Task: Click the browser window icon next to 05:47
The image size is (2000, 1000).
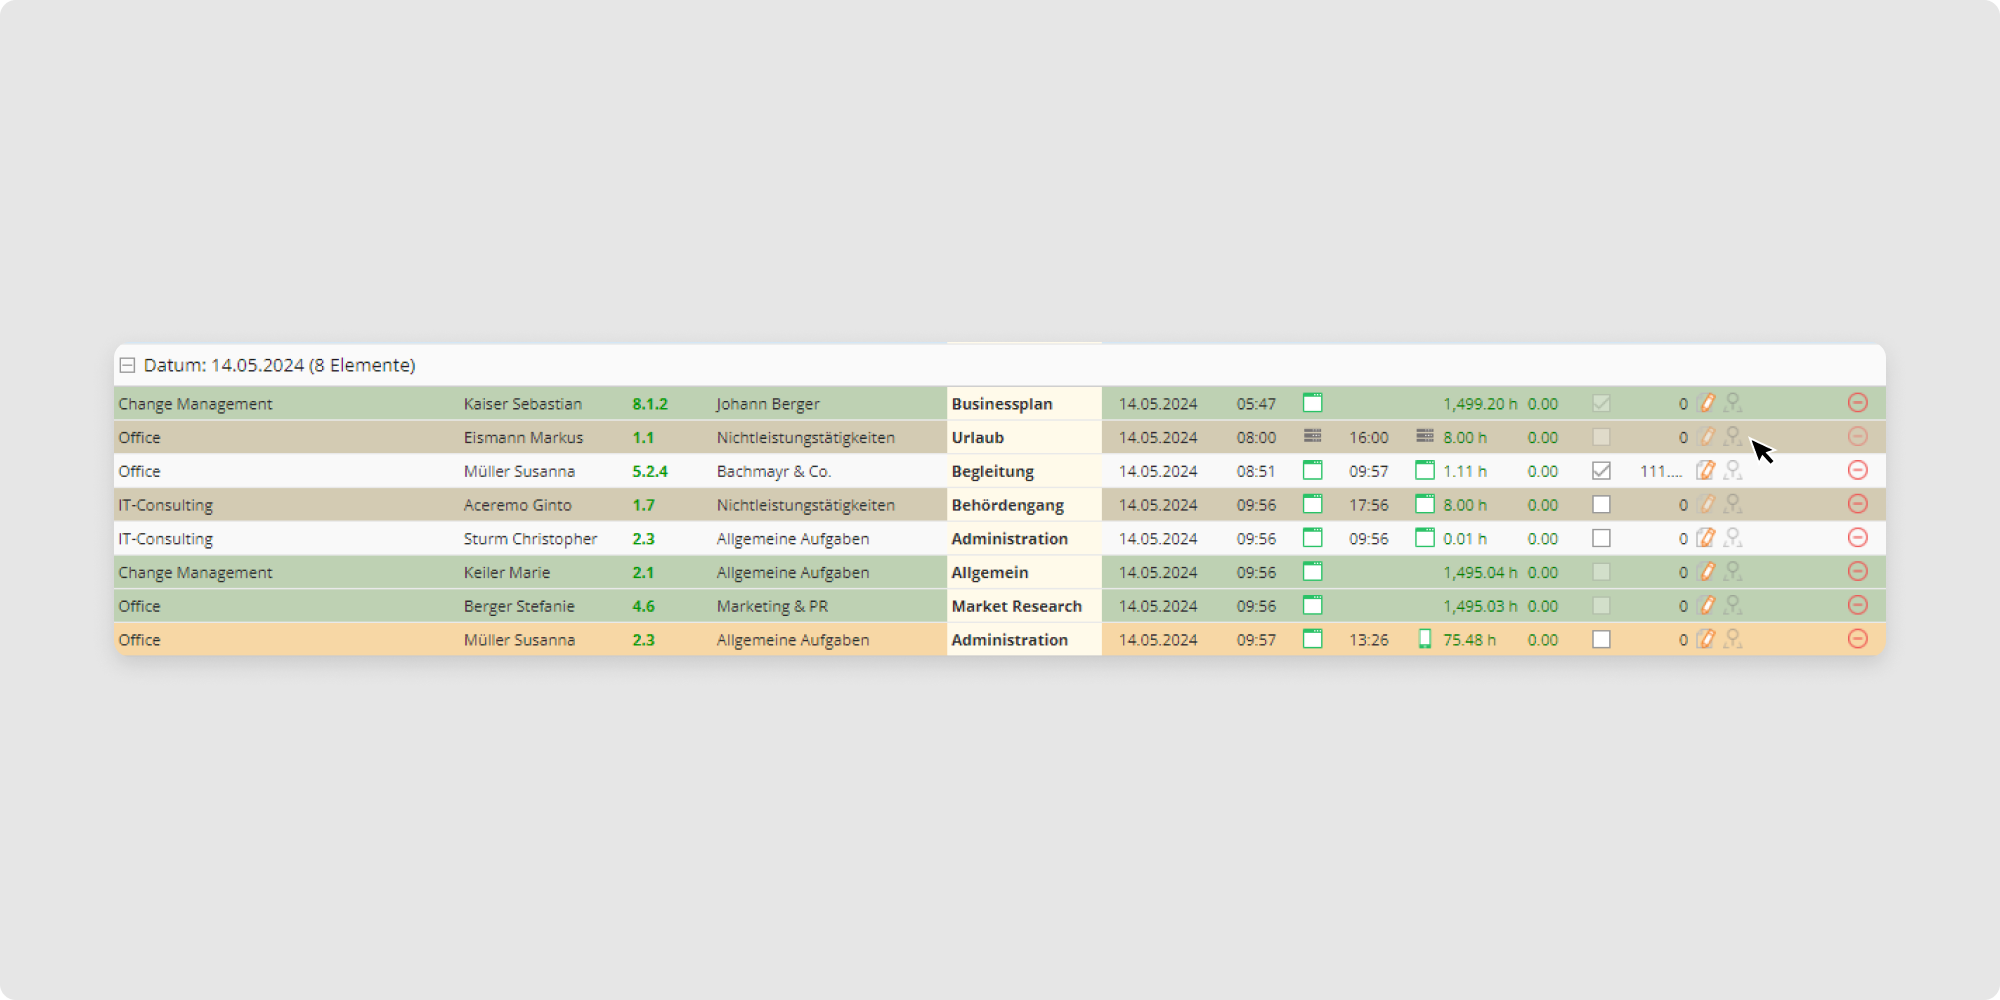Action: click(1312, 403)
